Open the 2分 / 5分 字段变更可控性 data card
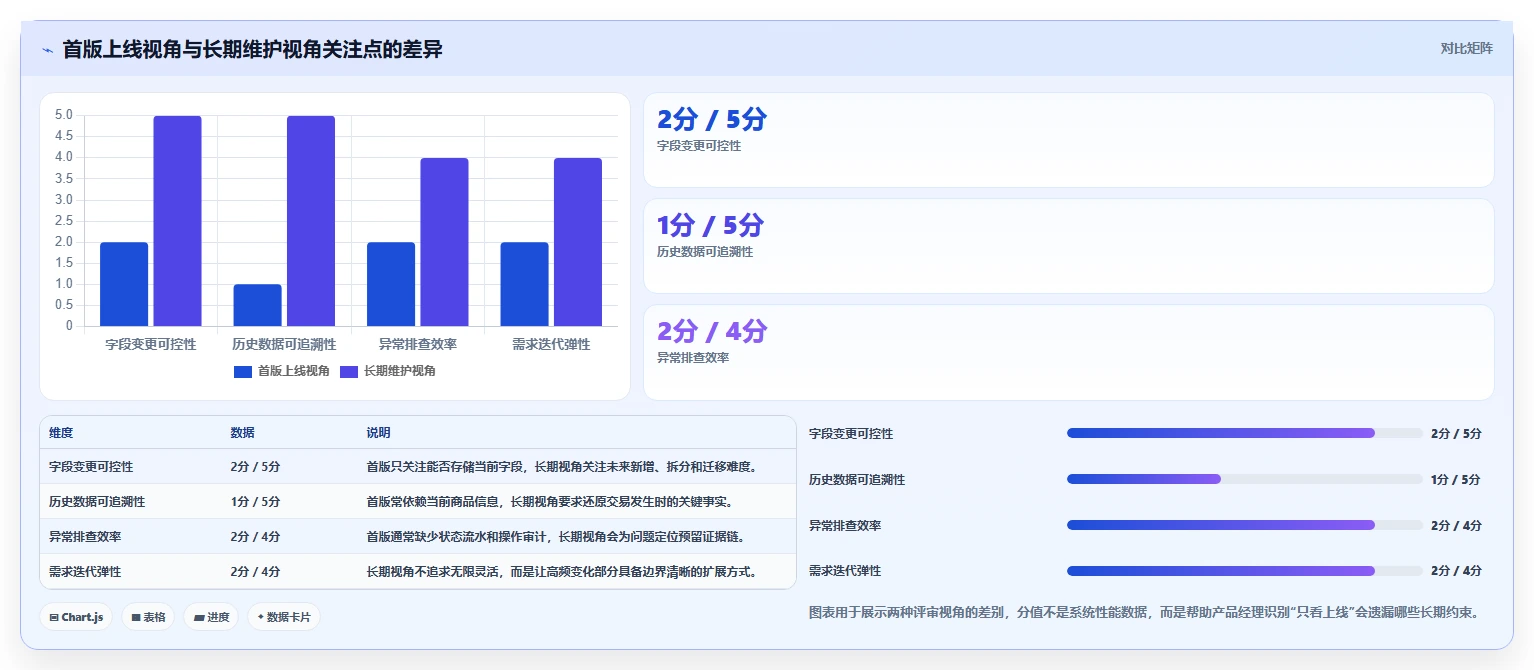Screen dimensions: 1534x670 coord(1068,140)
